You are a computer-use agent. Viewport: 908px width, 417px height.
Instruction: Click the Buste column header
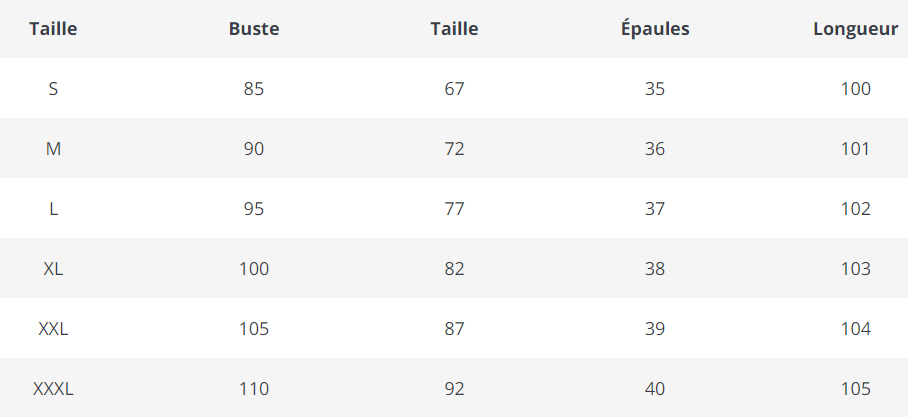(x=254, y=29)
